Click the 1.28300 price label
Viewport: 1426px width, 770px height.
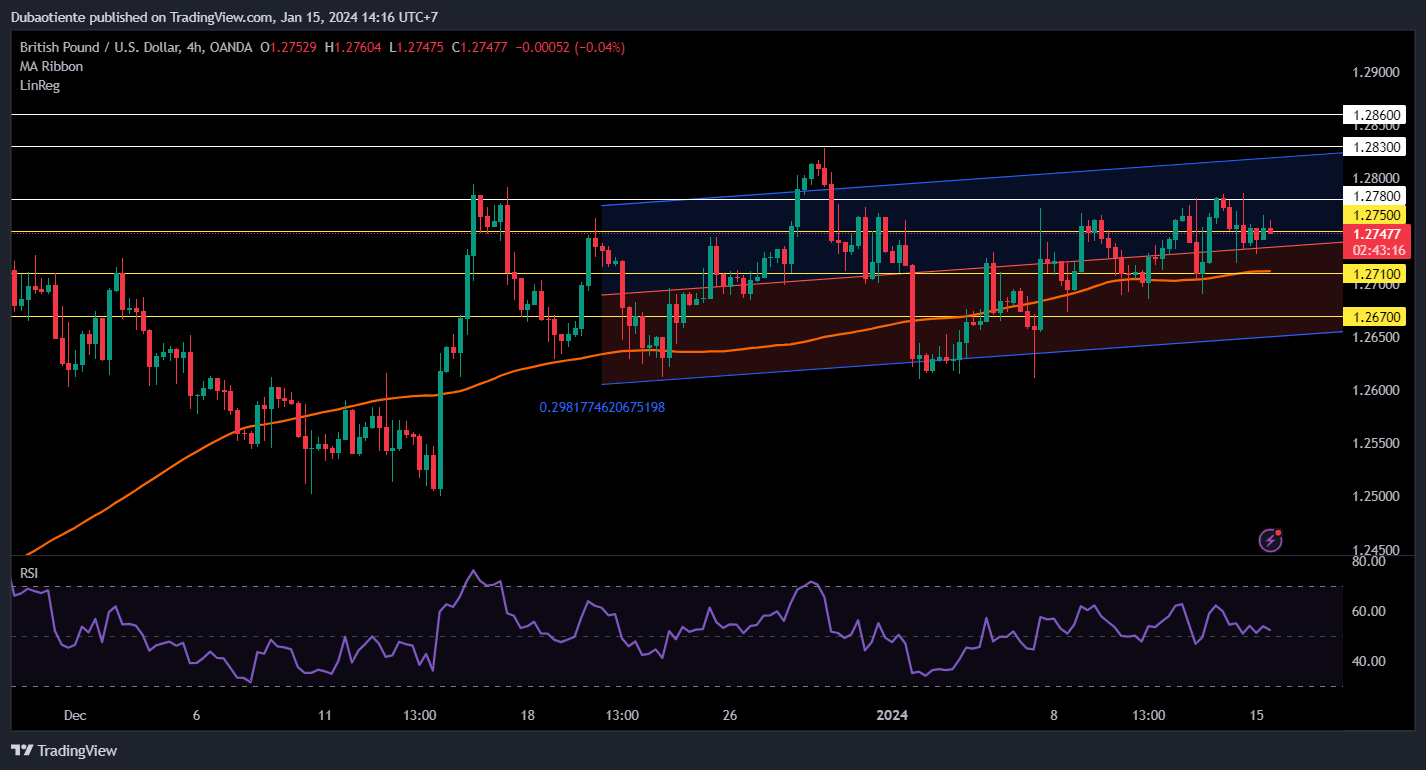(1376, 146)
